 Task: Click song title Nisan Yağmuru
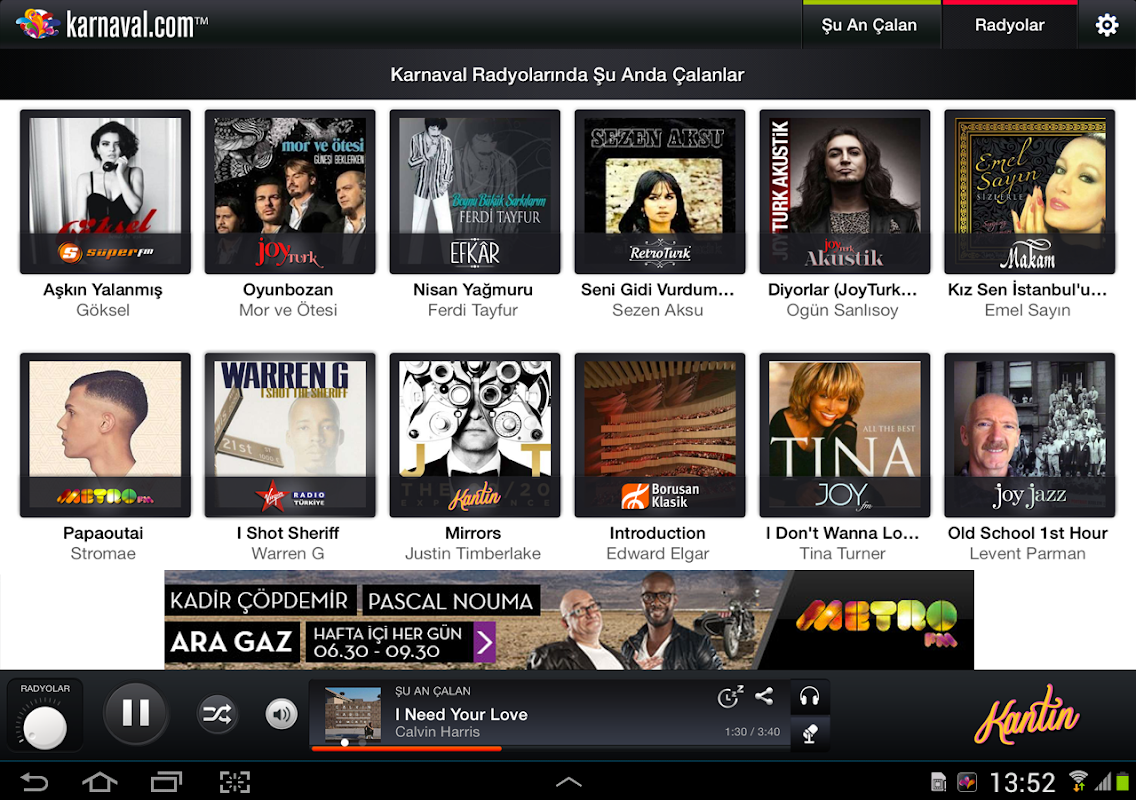tap(473, 290)
